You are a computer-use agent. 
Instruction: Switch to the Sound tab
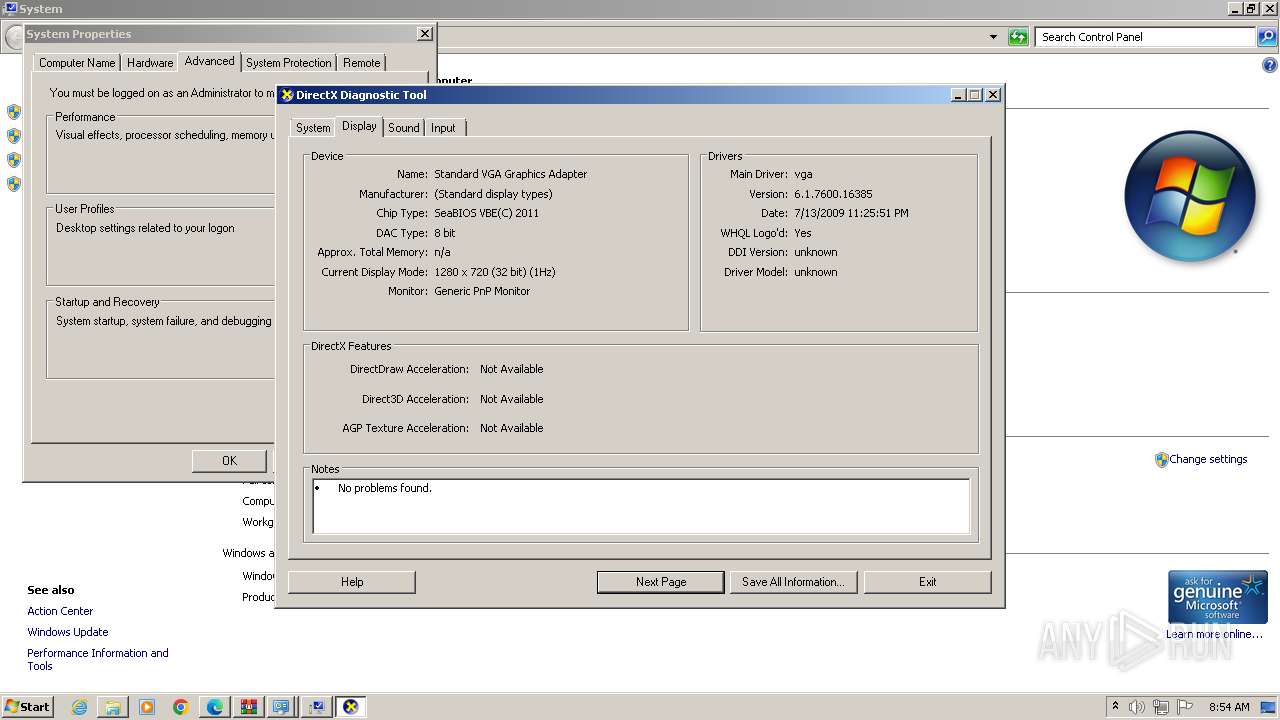[x=404, y=128]
